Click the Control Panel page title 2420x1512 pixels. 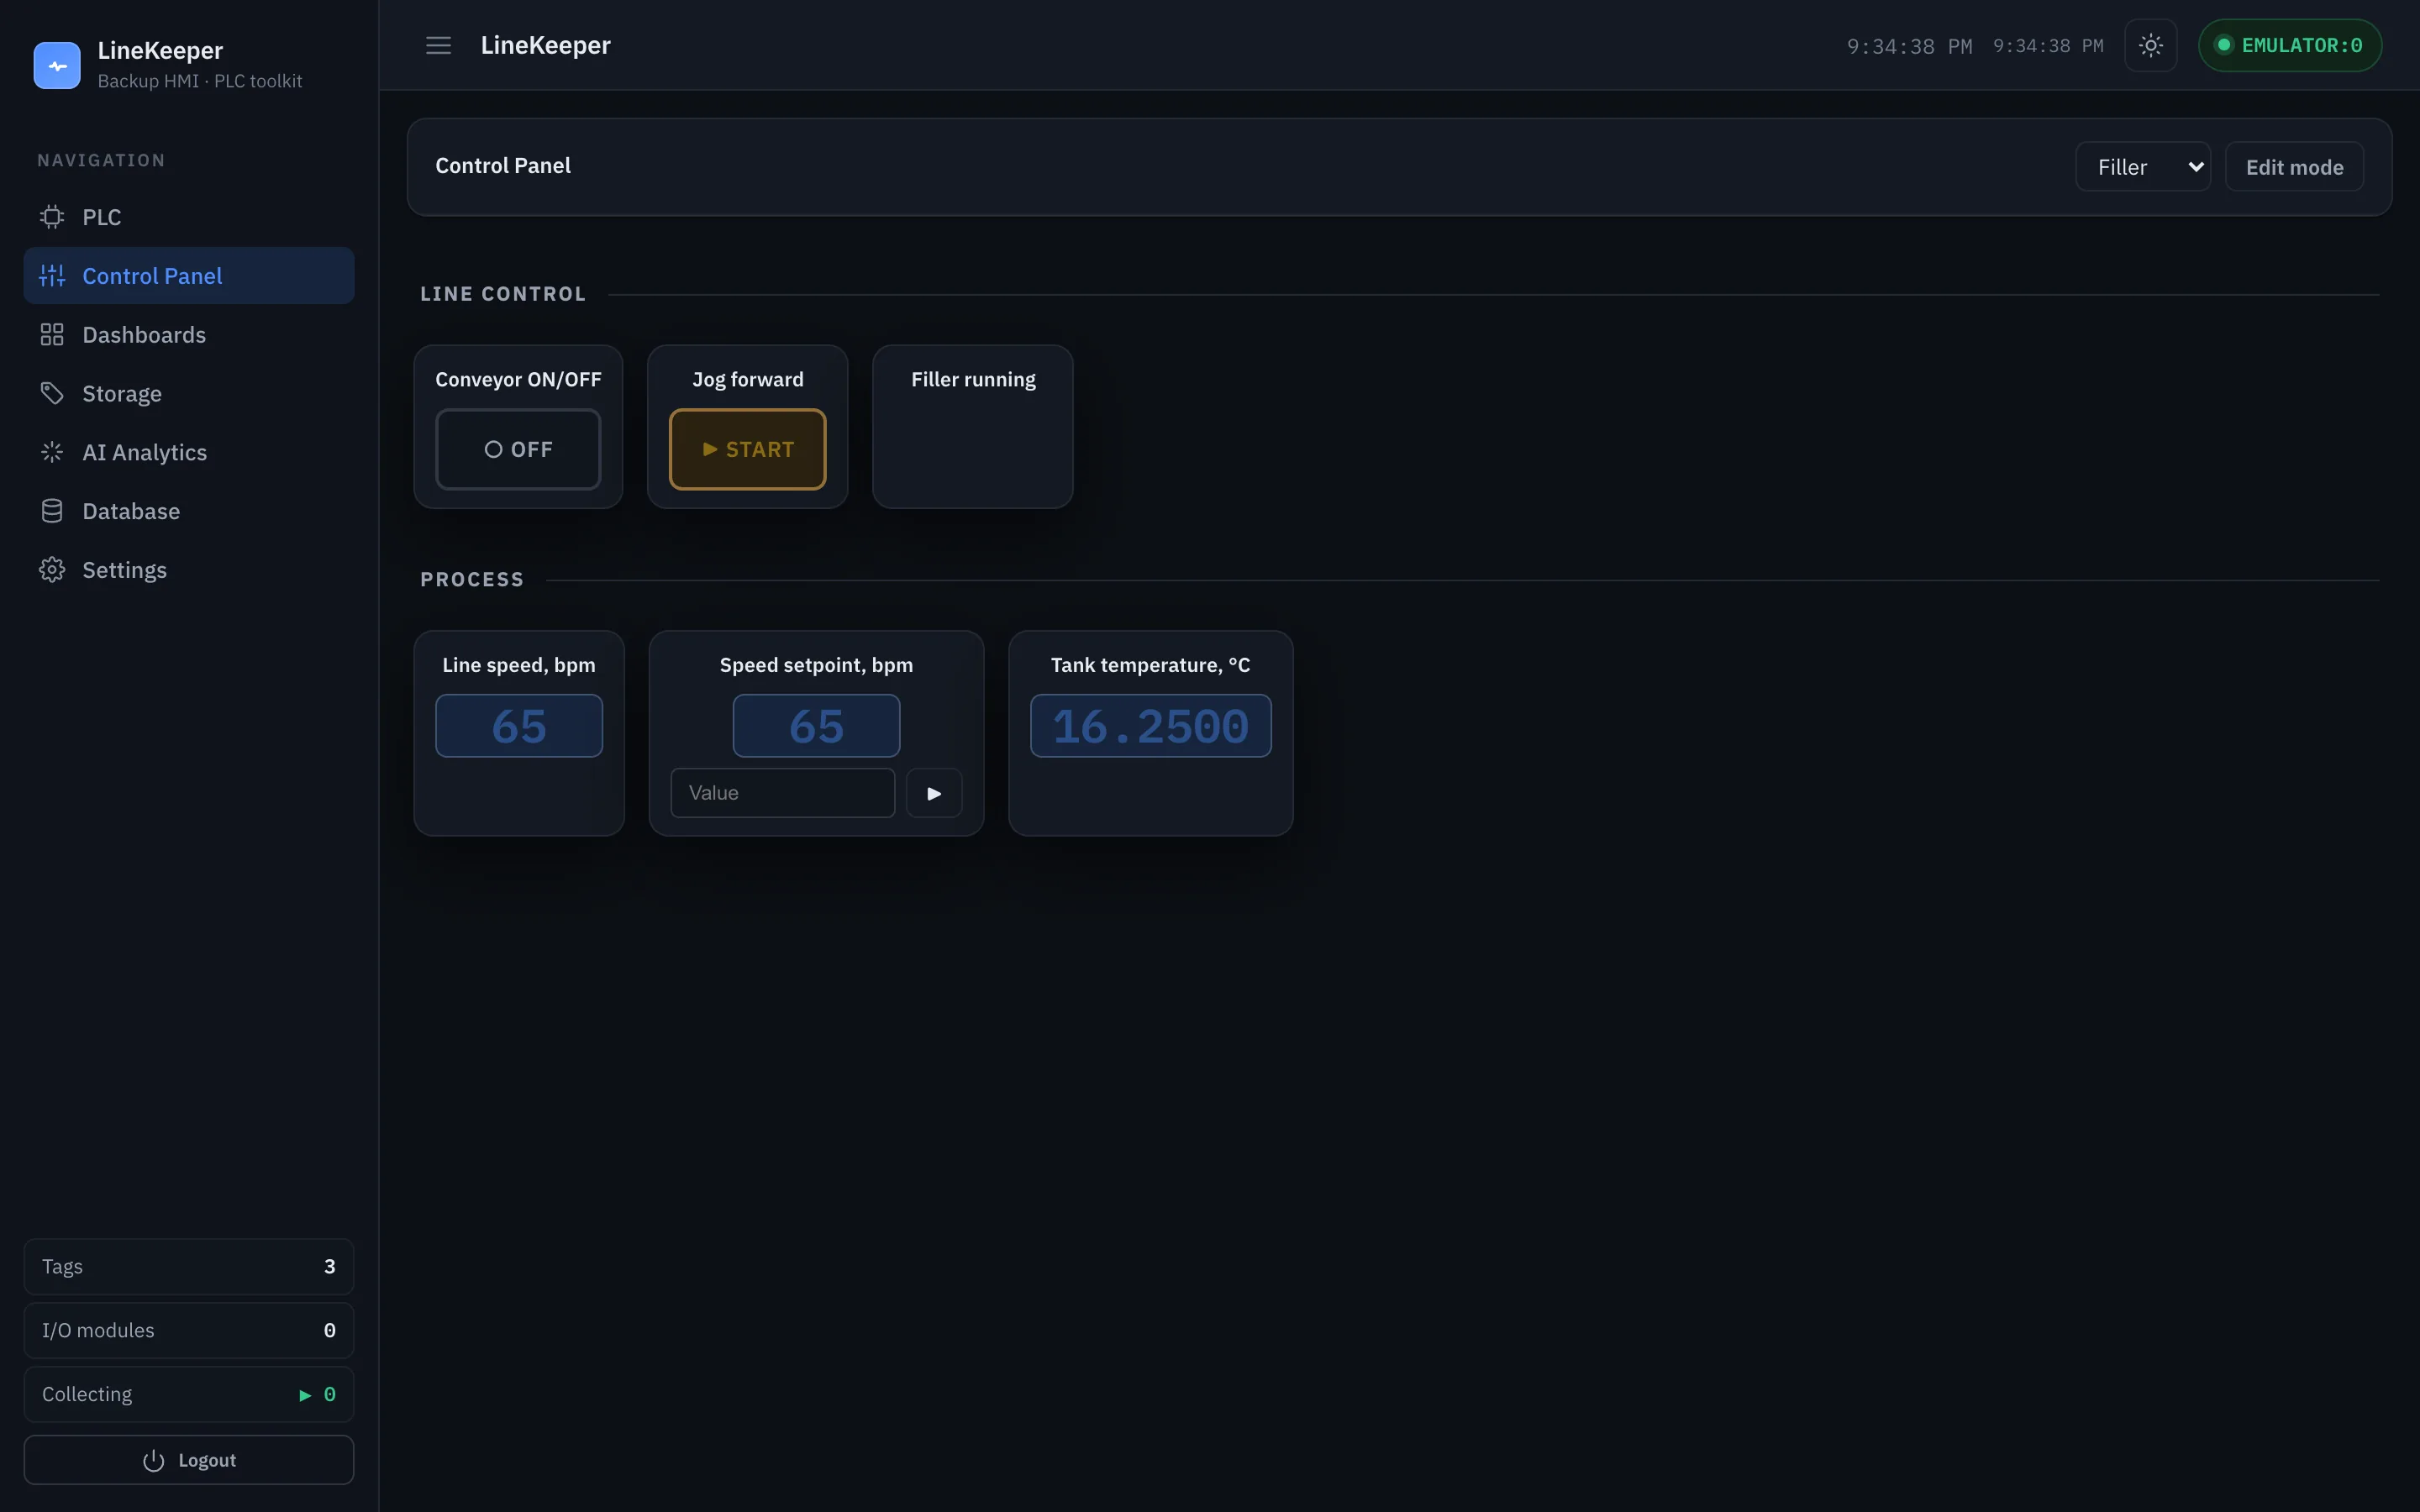[x=503, y=166]
